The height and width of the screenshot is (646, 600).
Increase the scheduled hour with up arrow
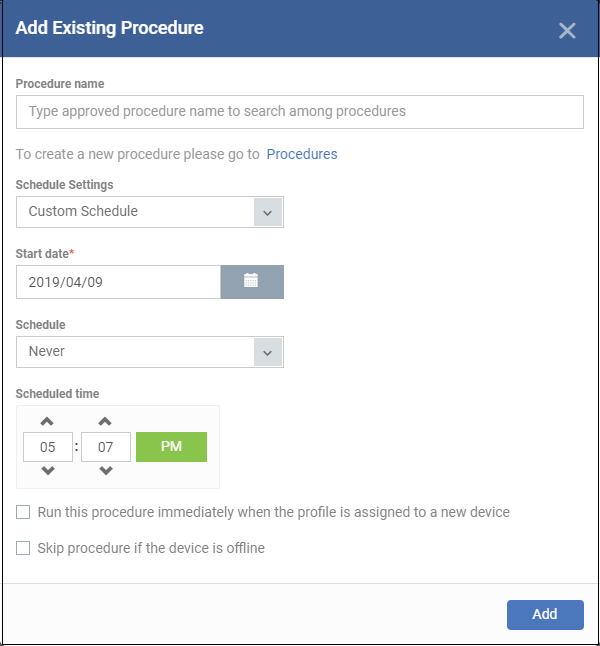point(47,421)
